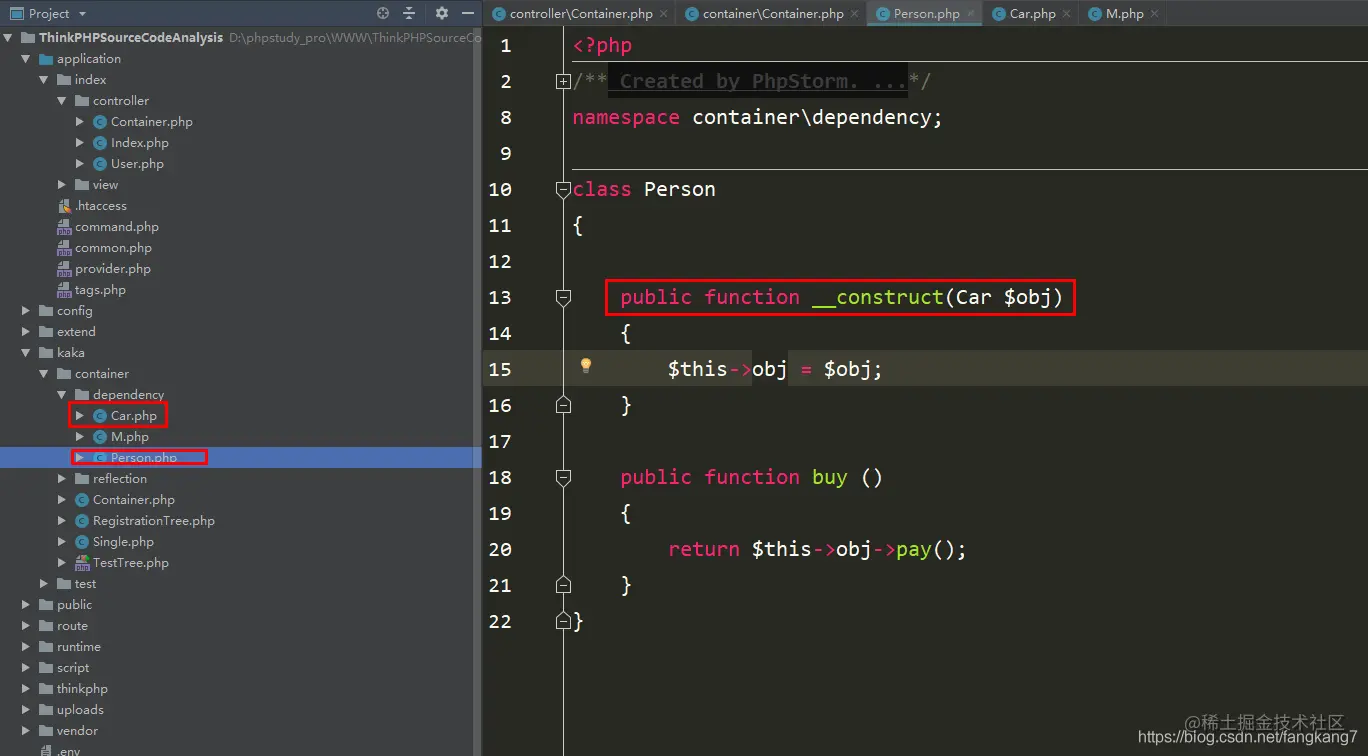Viewport: 1368px width, 756px height.
Task: Collapse the index folder arrow
Action: pos(44,80)
